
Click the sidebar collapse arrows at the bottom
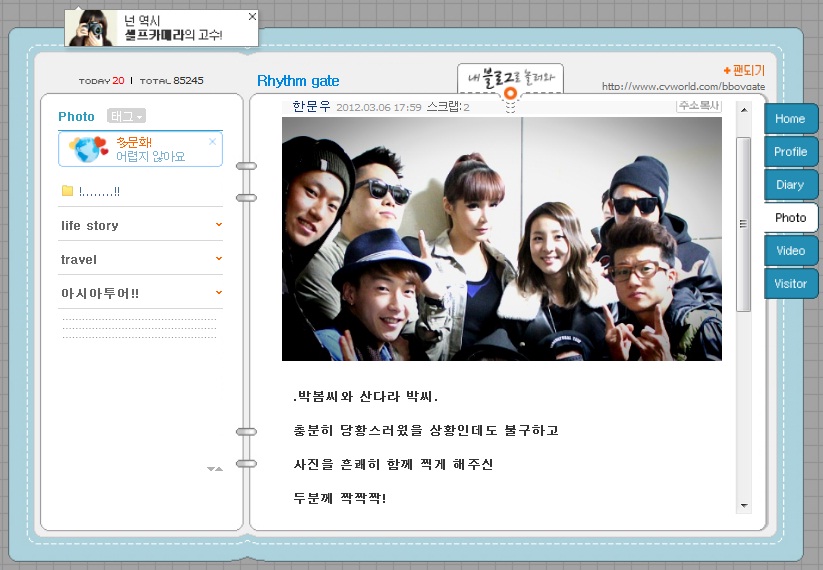(215, 468)
